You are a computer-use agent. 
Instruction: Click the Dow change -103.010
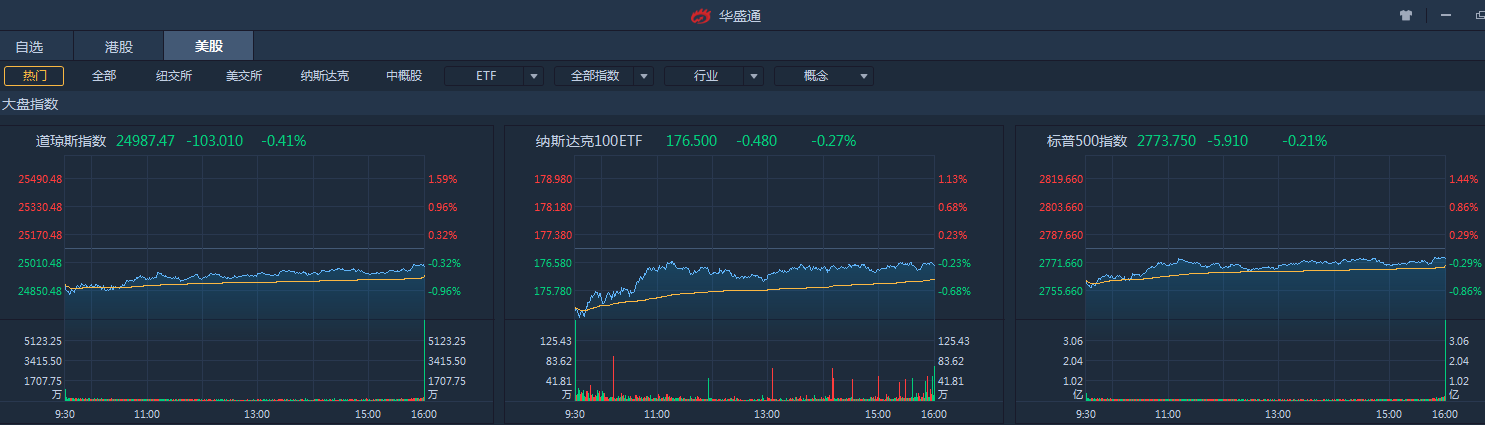(x=215, y=141)
